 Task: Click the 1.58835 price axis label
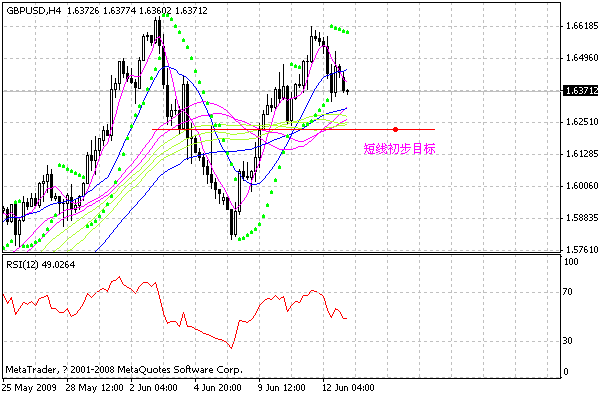[582, 218]
